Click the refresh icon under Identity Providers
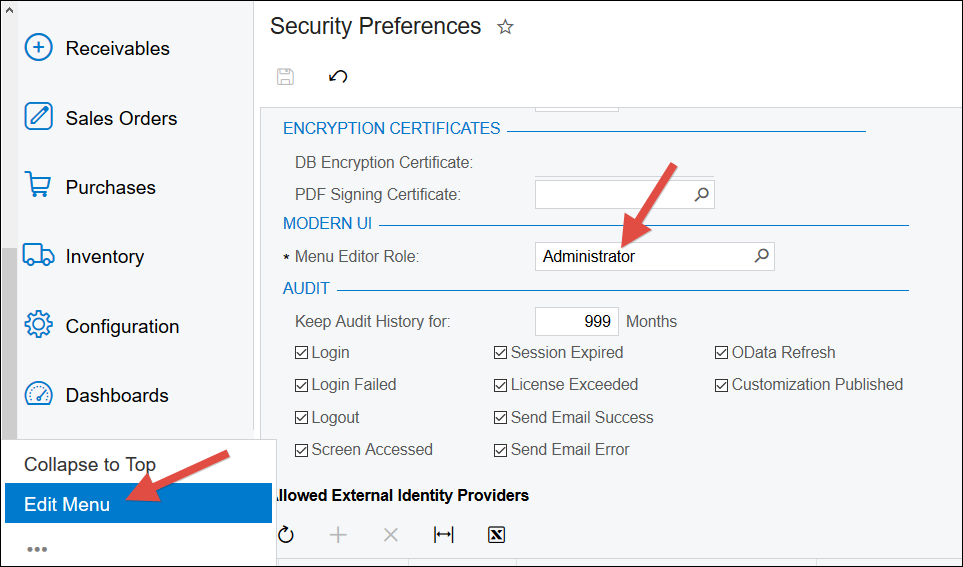Screen dimensions: 963x567 point(286,534)
